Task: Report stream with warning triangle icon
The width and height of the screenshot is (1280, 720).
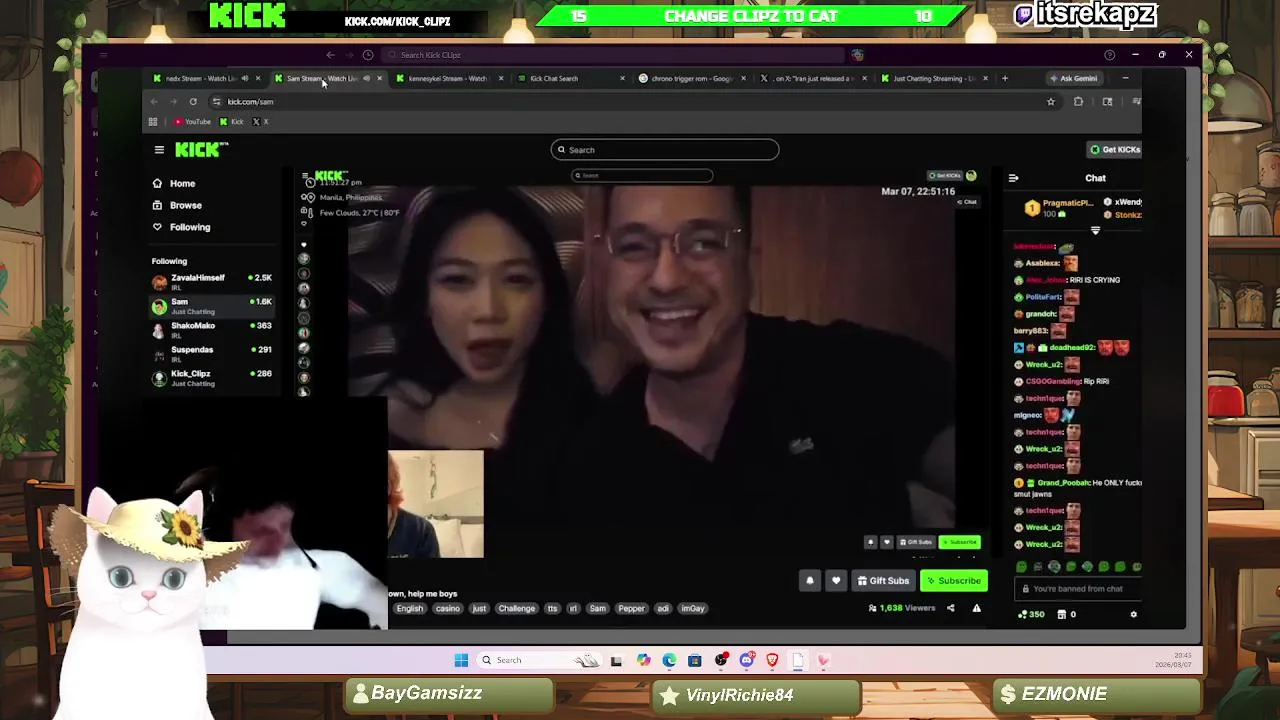Action: coord(976,608)
